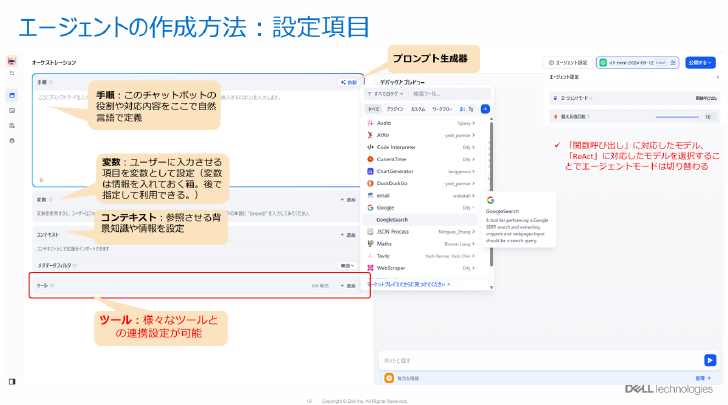Expand the WebScraper entry chevron
The width and height of the screenshot is (728, 405).
pos(473,268)
